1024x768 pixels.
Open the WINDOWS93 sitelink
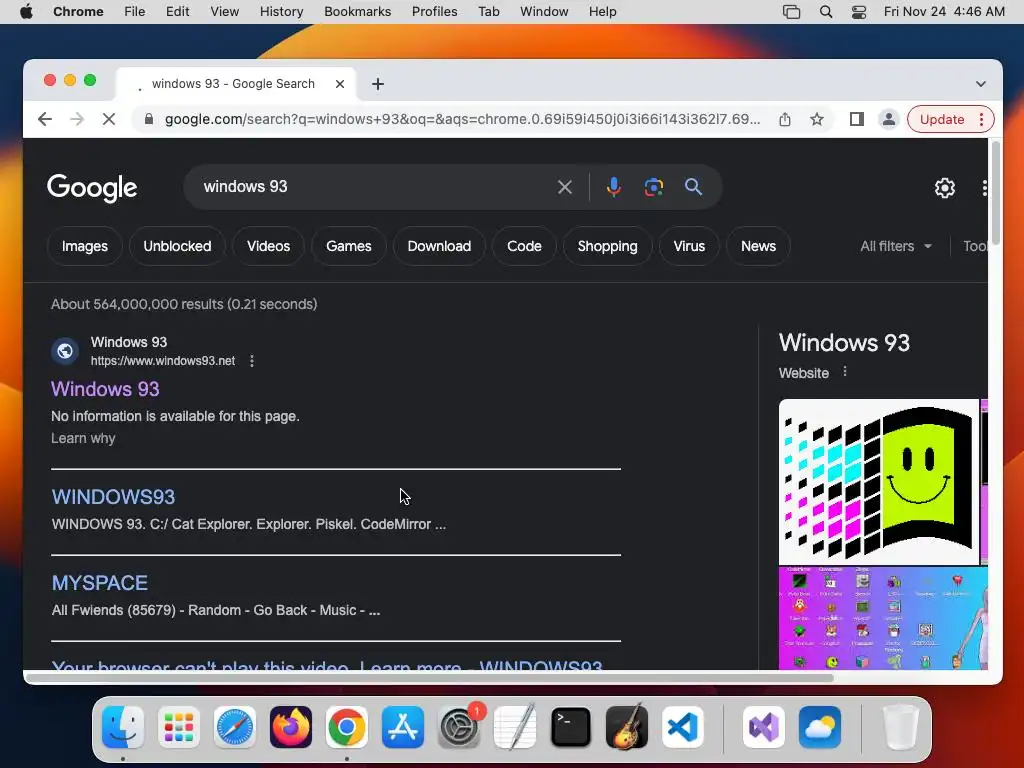(114, 497)
